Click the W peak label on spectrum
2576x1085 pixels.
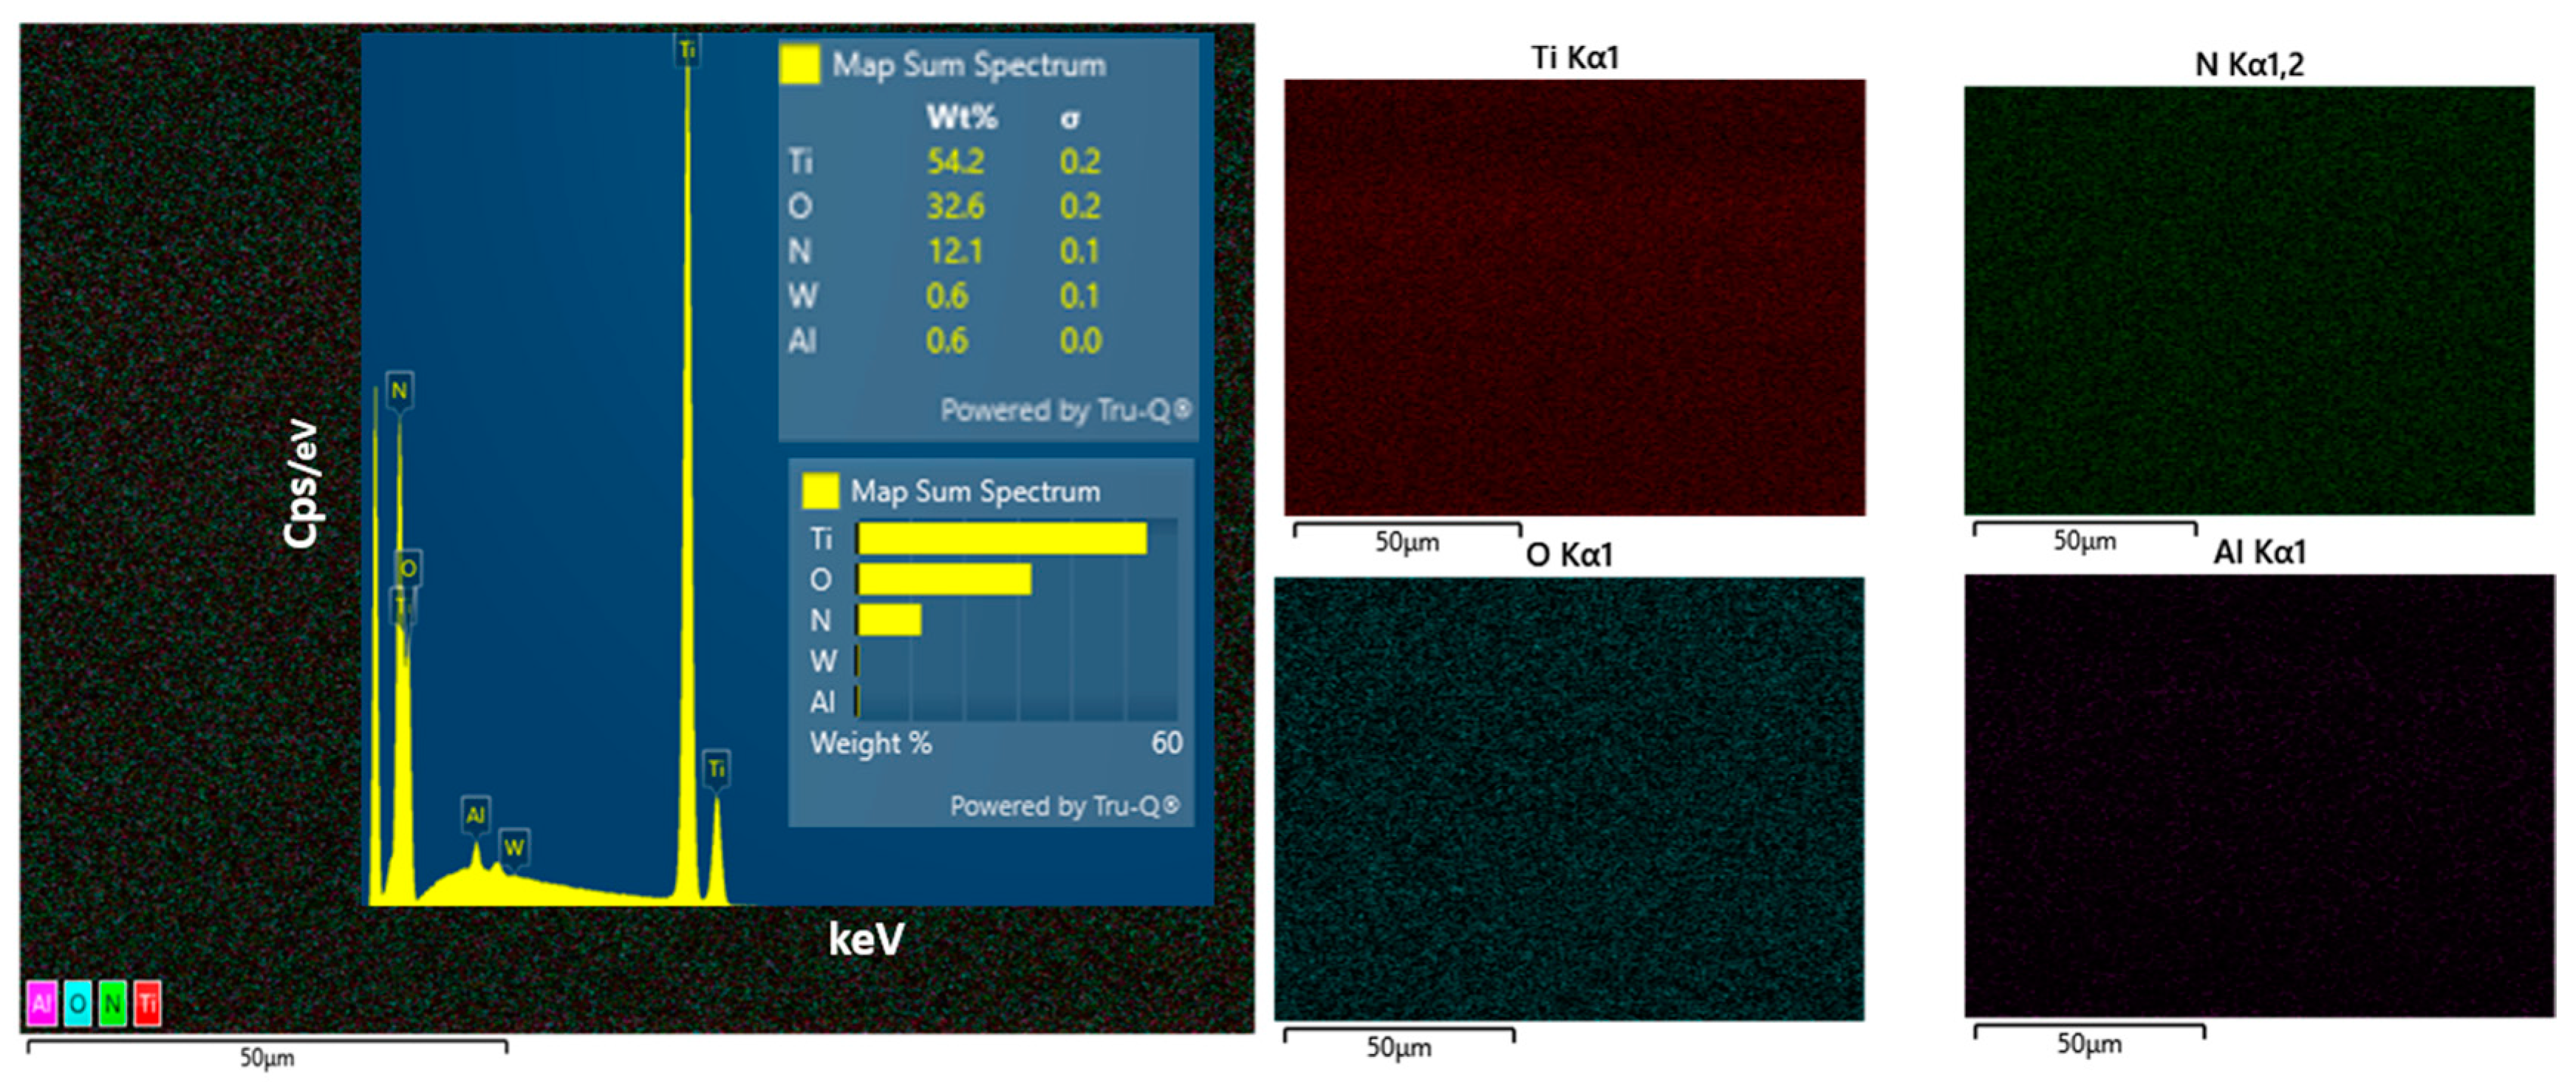click(x=514, y=848)
